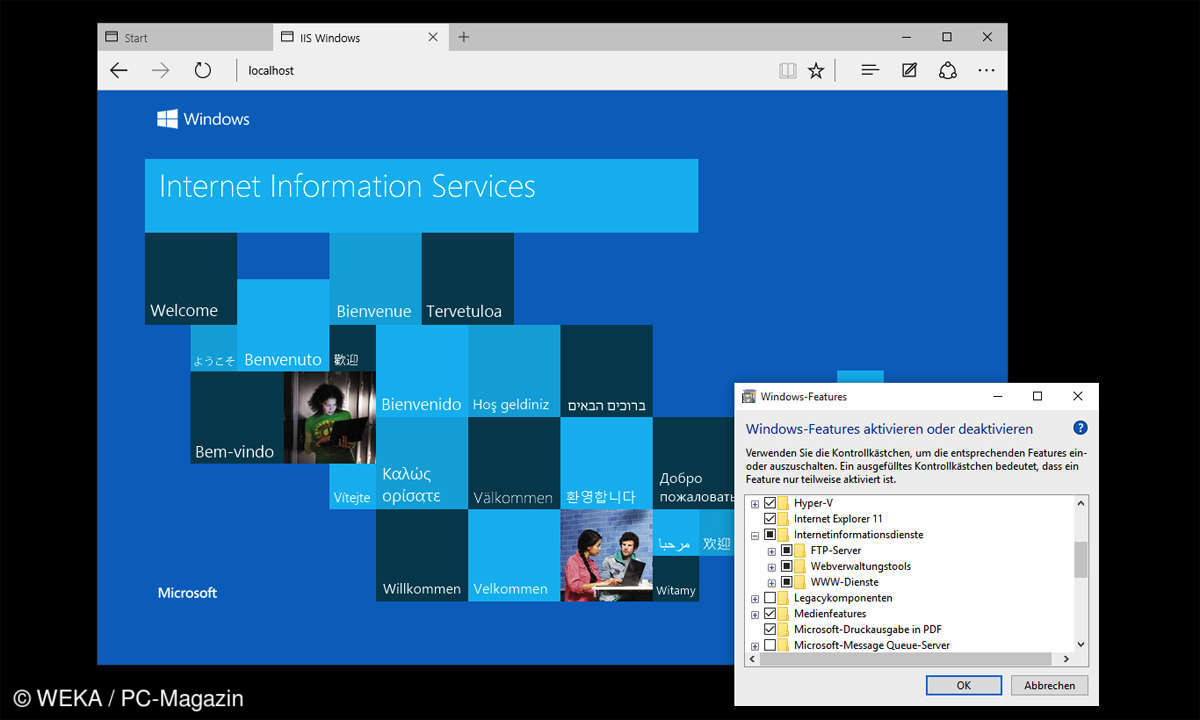The width and height of the screenshot is (1200, 720).
Task: Refresh the localhost page
Action: tap(203, 70)
